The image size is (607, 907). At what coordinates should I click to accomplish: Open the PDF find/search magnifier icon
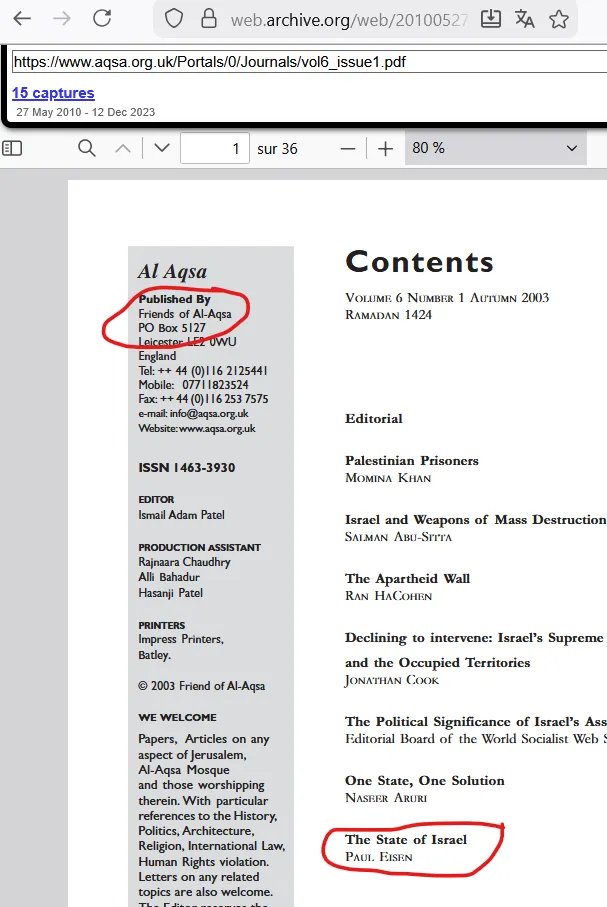(x=87, y=149)
